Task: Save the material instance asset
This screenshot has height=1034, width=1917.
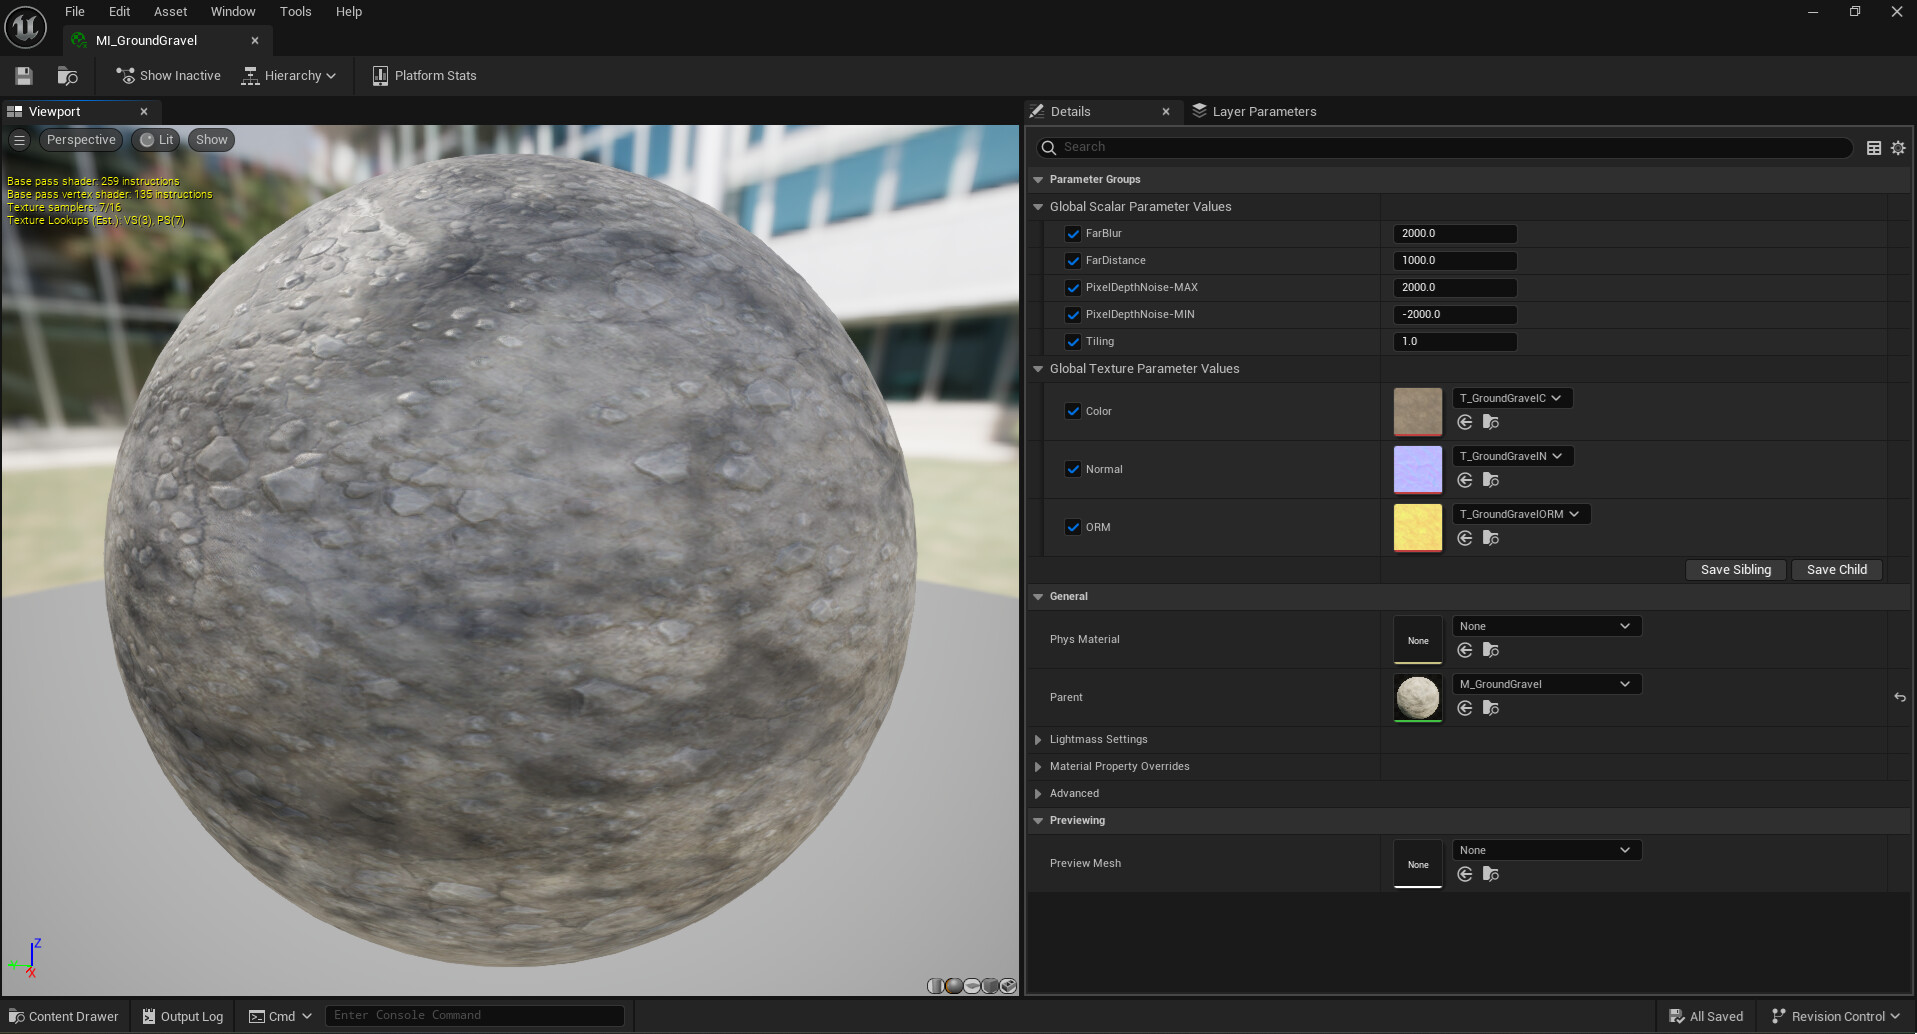Action: [x=22, y=75]
